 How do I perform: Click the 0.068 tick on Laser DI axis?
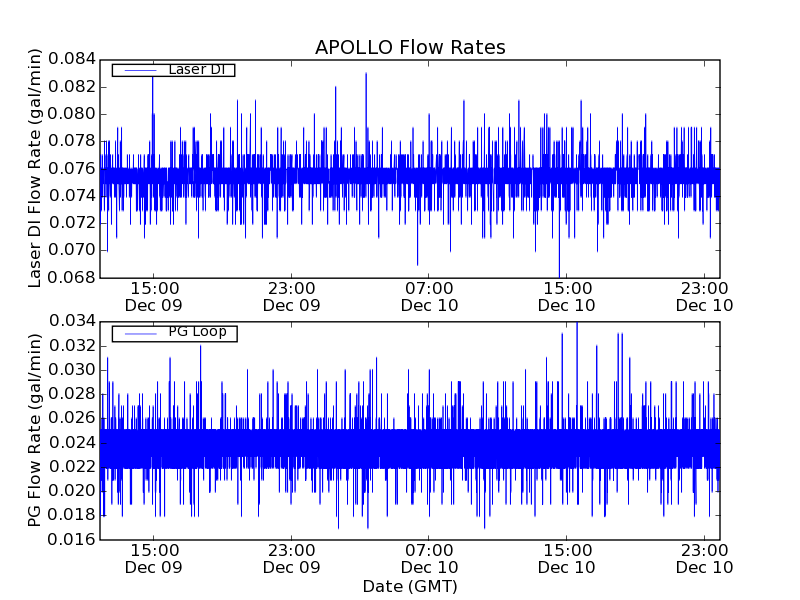[x=72, y=278]
